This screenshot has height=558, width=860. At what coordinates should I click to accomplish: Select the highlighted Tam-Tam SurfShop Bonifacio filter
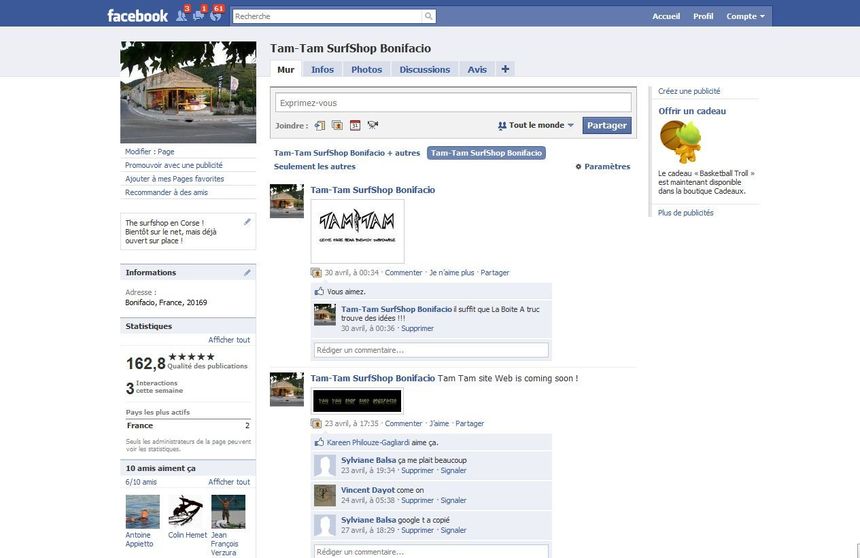[x=486, y=153]
